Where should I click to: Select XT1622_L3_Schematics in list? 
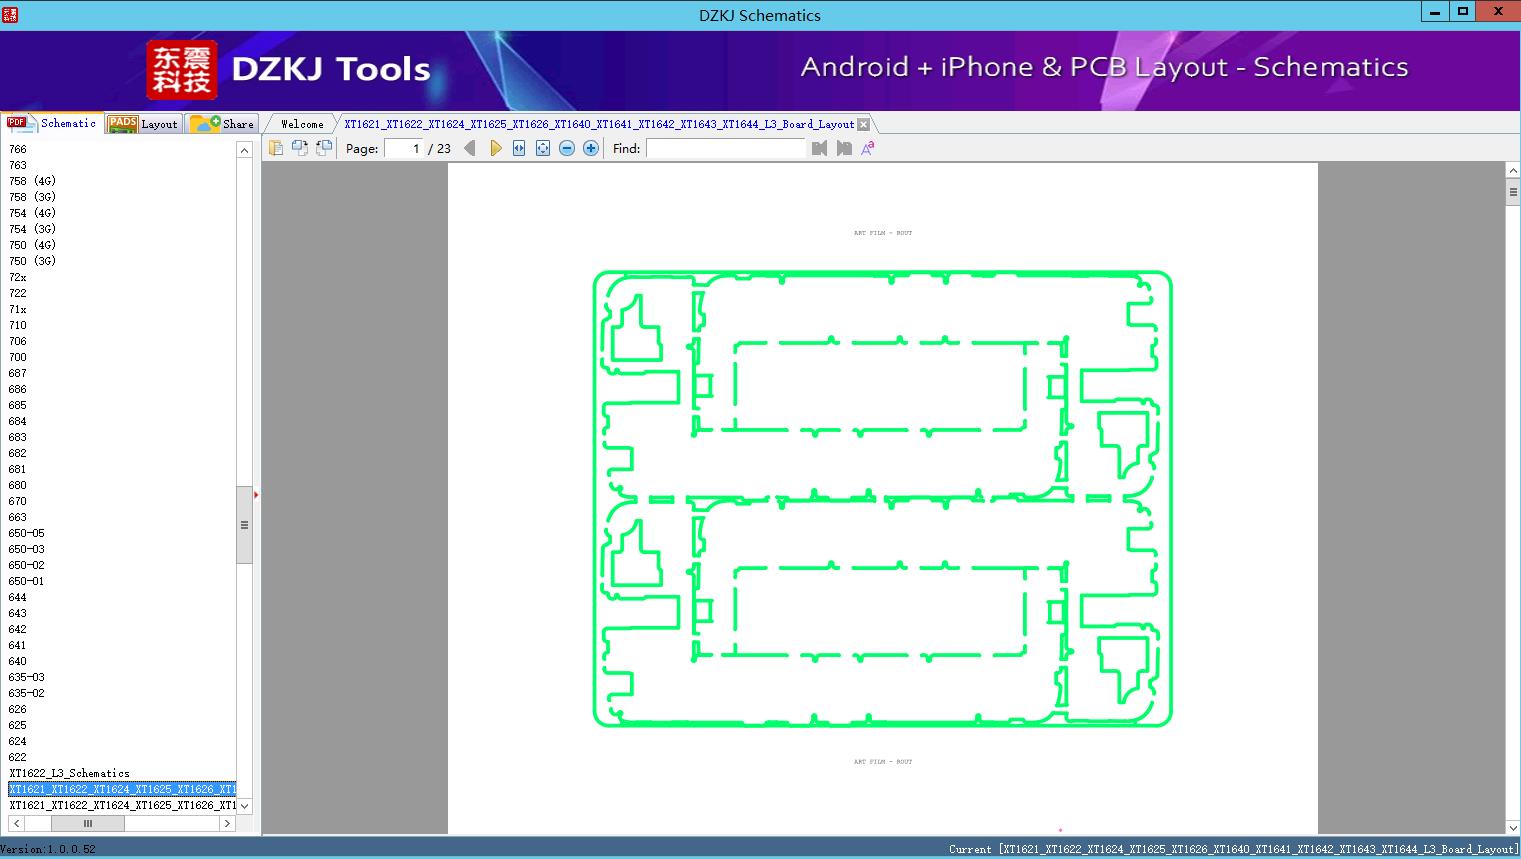coord(69,773)
